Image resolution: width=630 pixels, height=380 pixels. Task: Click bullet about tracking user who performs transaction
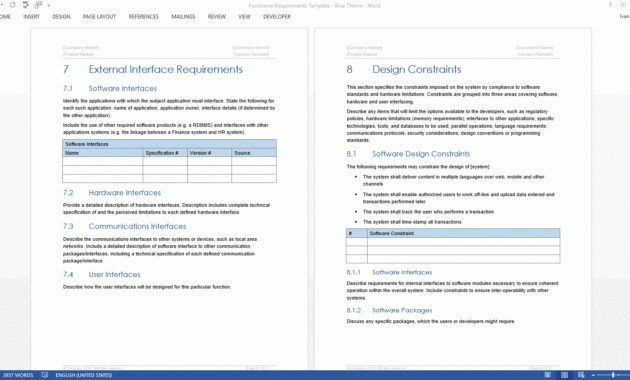coord(428,212)
